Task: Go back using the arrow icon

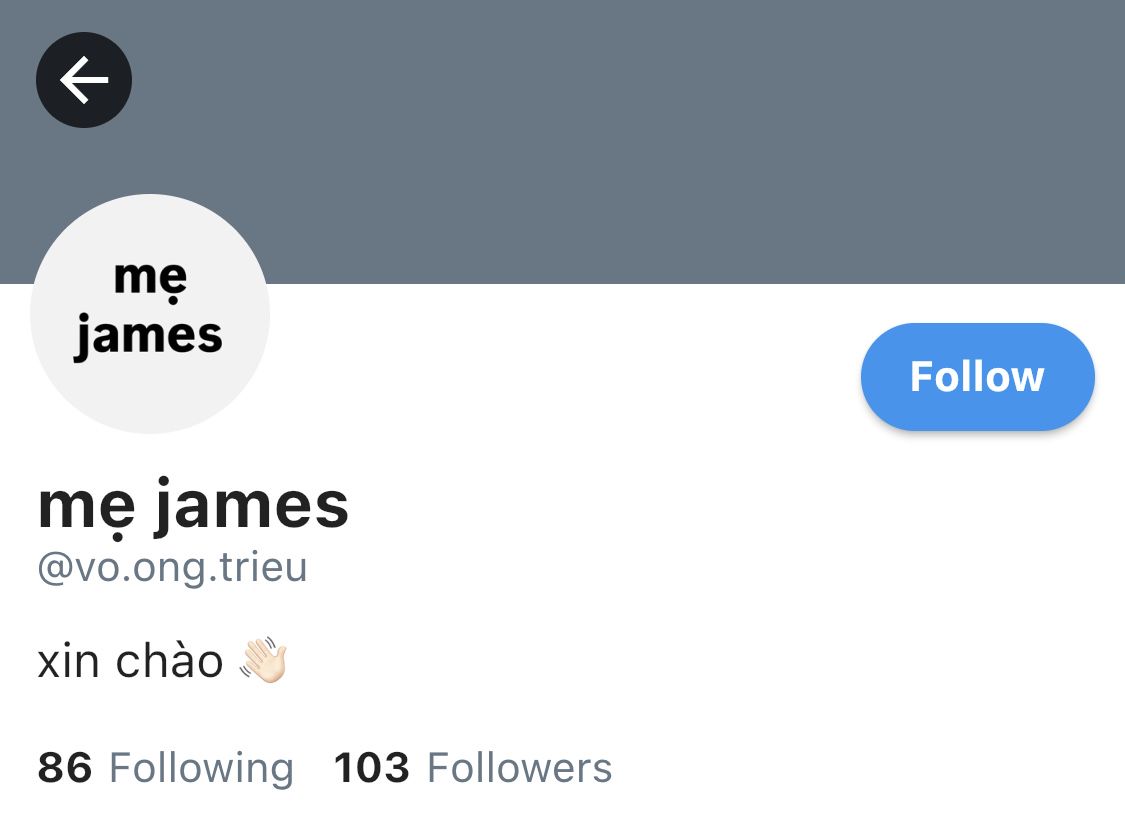Action: pos(84,80)
